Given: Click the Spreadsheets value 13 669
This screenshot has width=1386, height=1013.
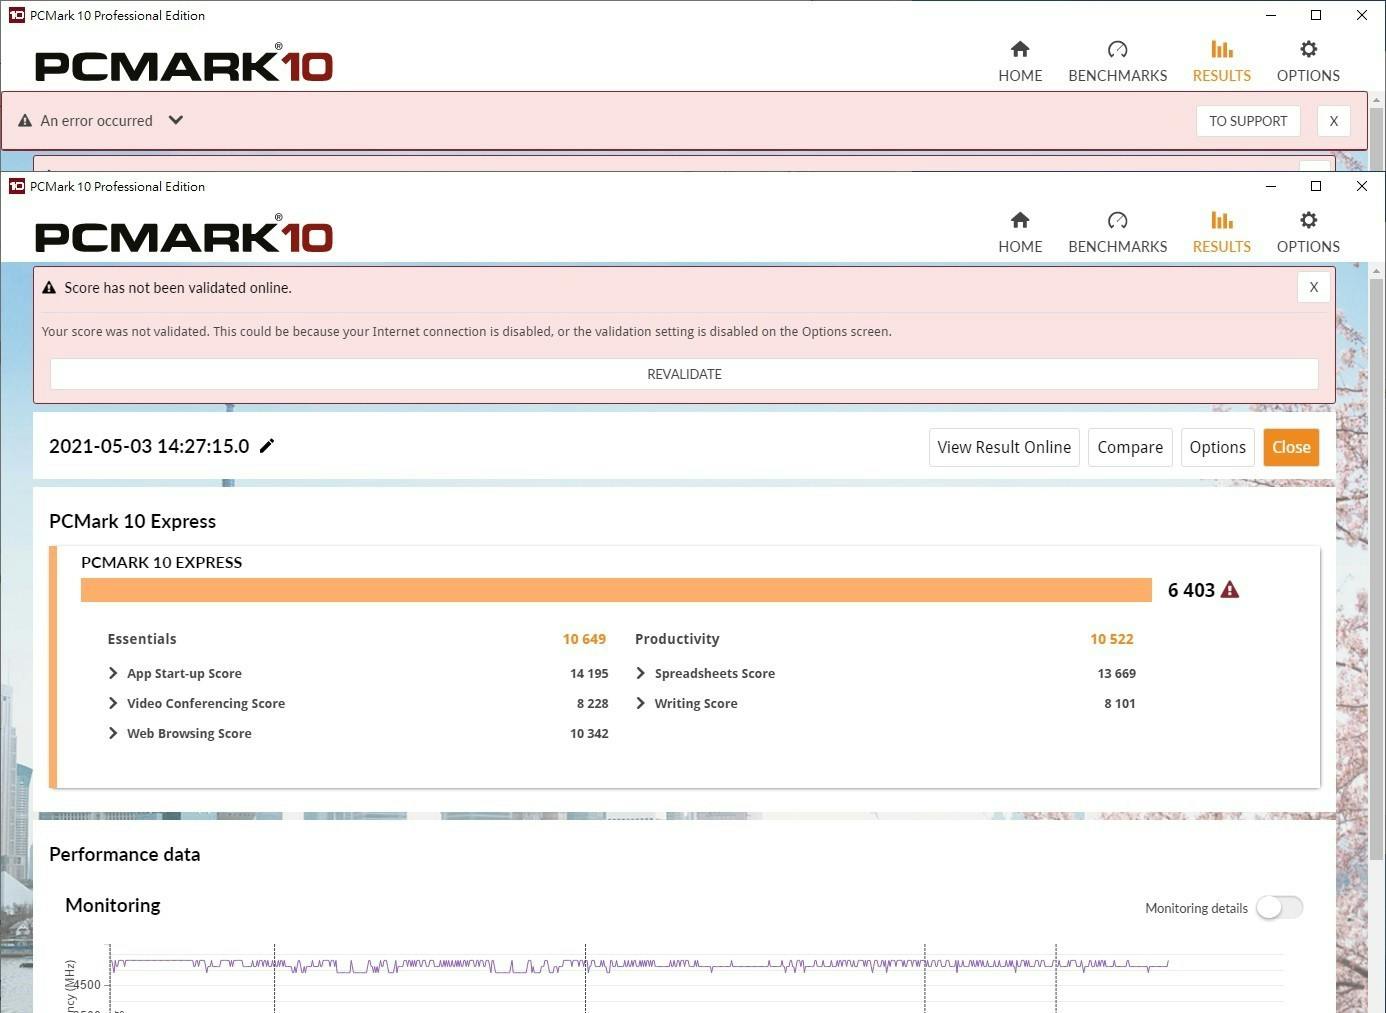Looking at the screenshot, I should click(x=1117, y=673).
